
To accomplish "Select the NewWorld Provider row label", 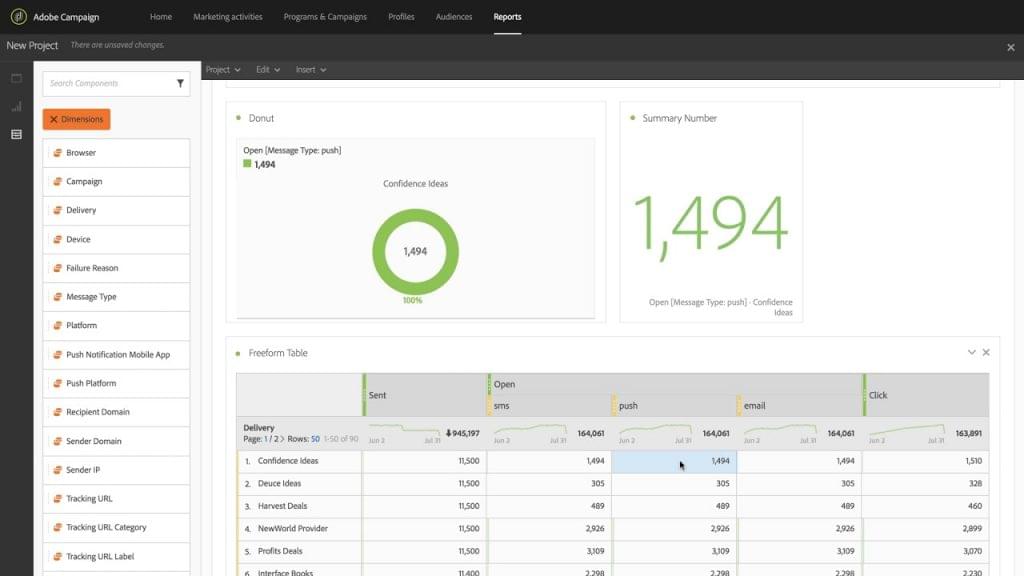I will point(293,528).
